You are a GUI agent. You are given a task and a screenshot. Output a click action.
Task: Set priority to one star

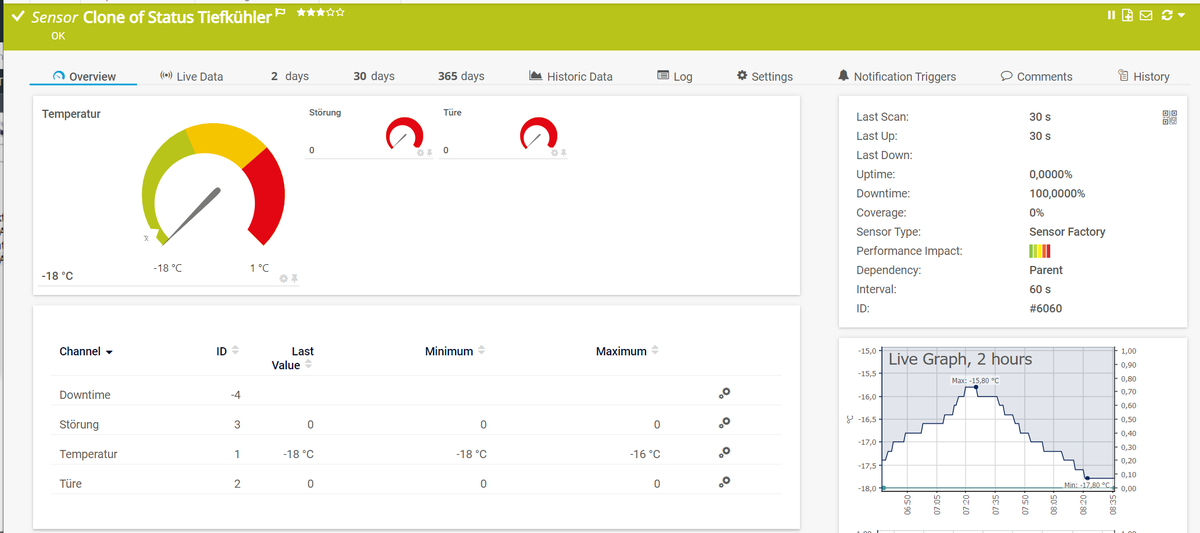pyautogui.click(x=301, y=11)
